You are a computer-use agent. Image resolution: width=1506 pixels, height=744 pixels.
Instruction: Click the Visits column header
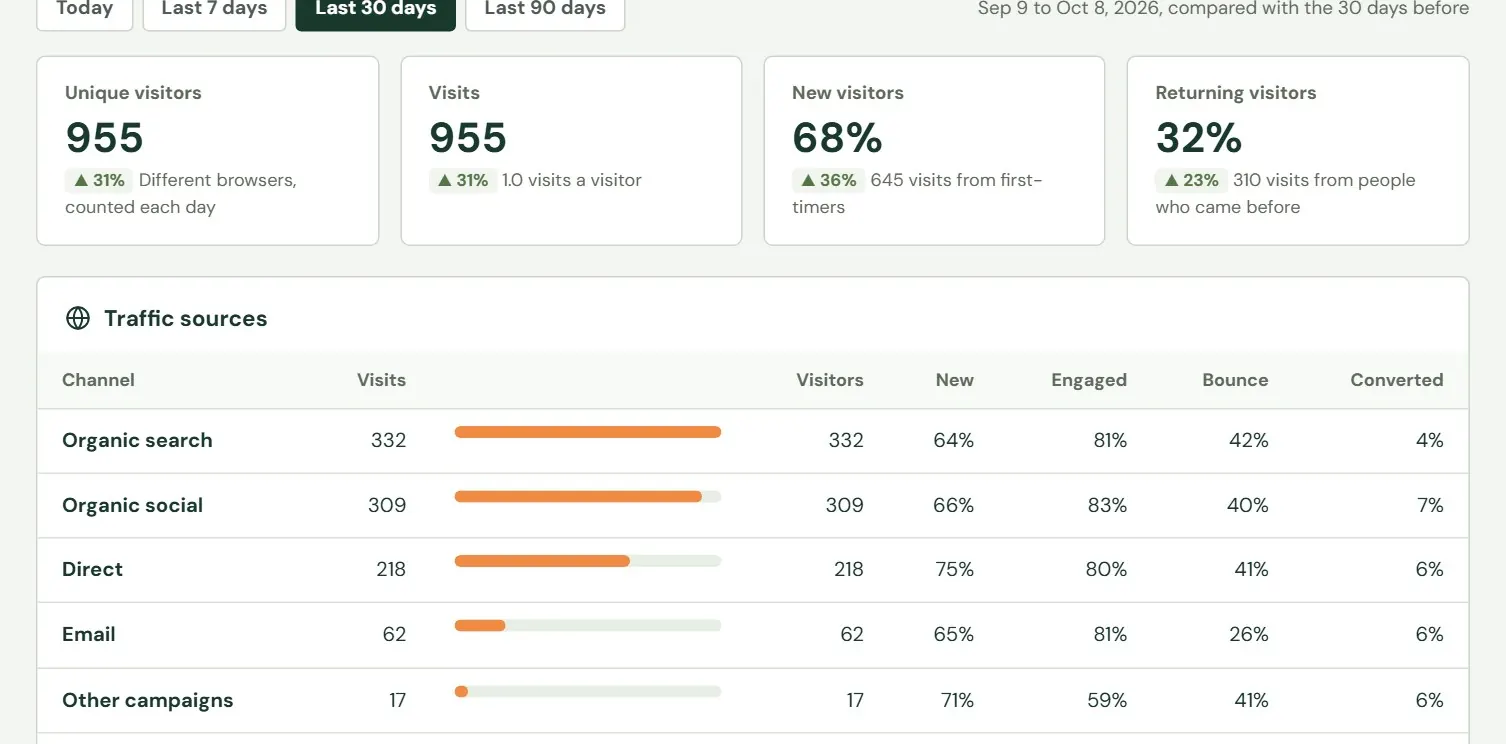pos(381,380)
